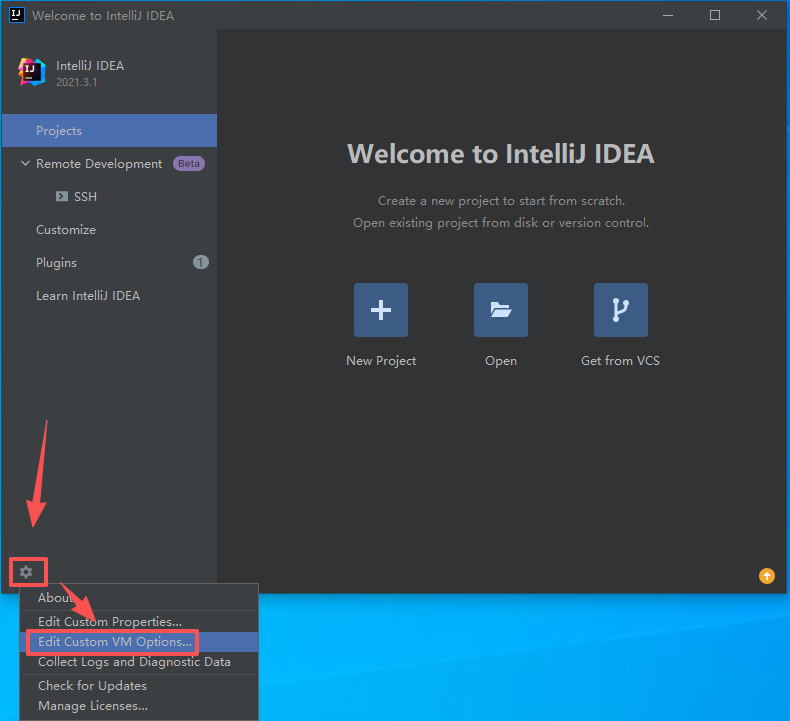Choose About from the gear menu

139,598
